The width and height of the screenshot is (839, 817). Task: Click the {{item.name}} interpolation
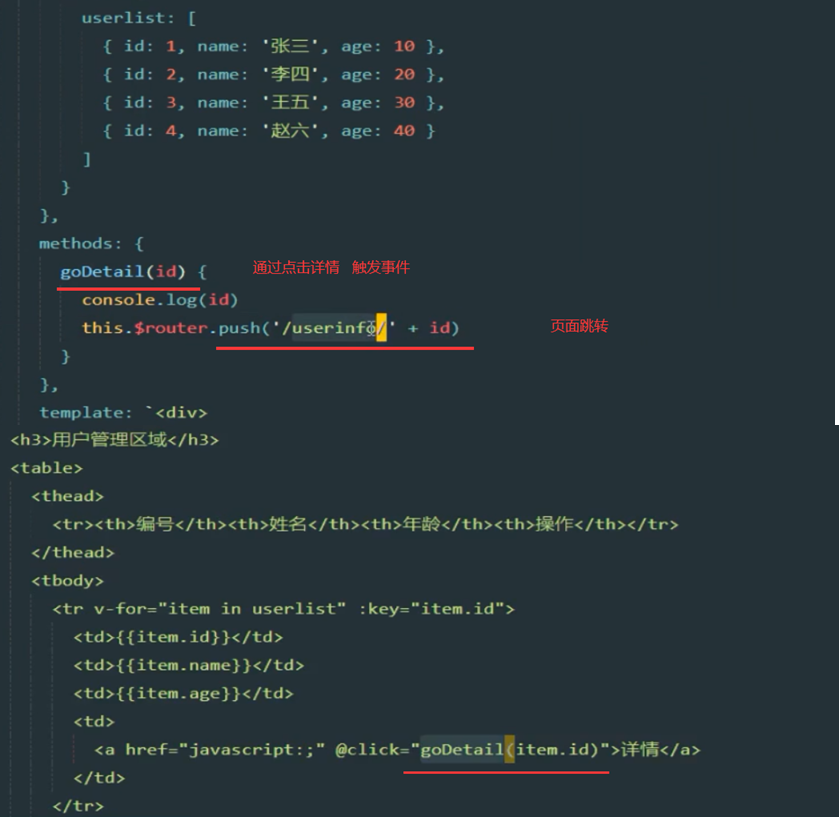[188, 665]
